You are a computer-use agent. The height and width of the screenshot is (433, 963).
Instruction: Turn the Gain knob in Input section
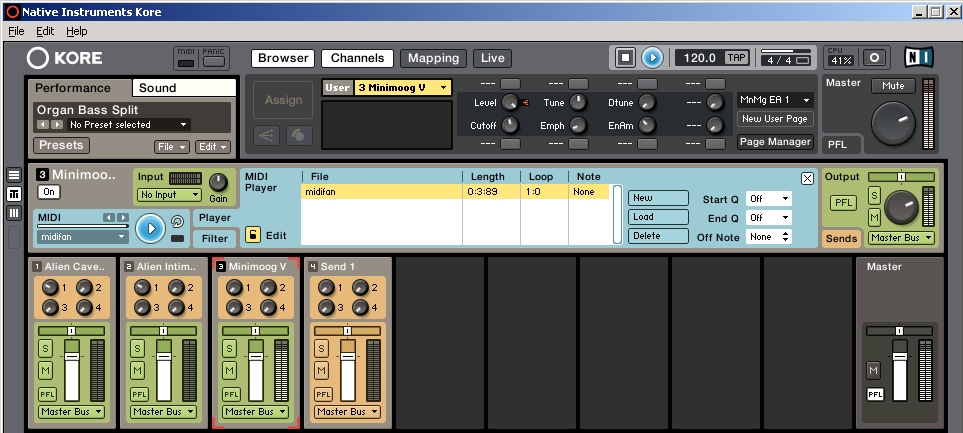tap(218, 182)
